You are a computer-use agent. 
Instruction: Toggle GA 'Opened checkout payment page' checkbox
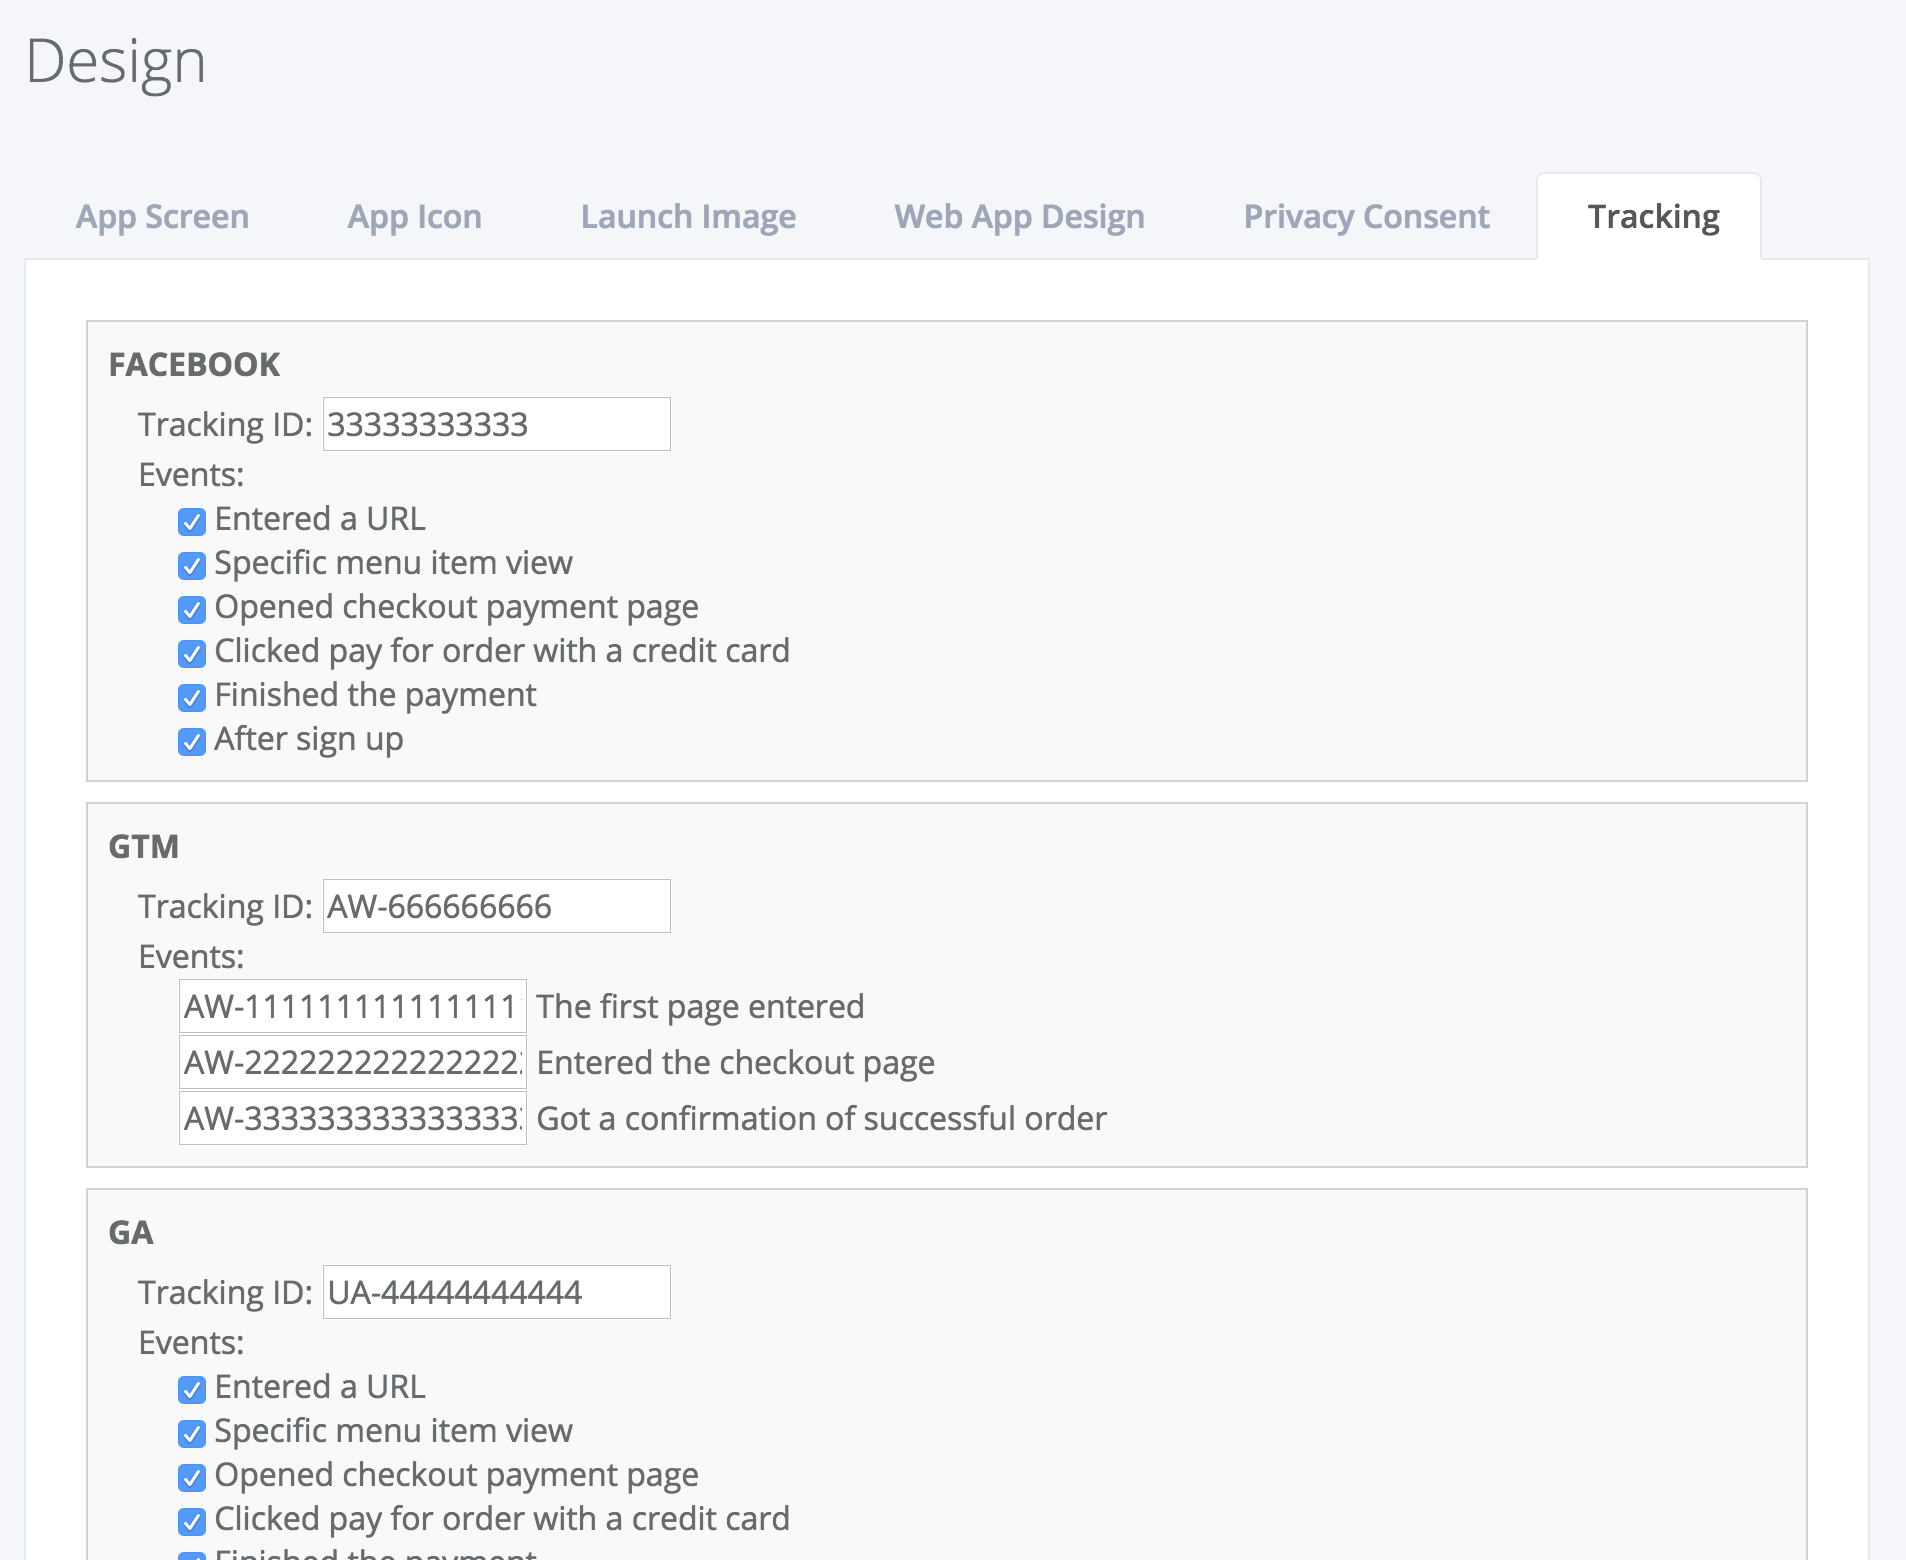point(192,1477)
